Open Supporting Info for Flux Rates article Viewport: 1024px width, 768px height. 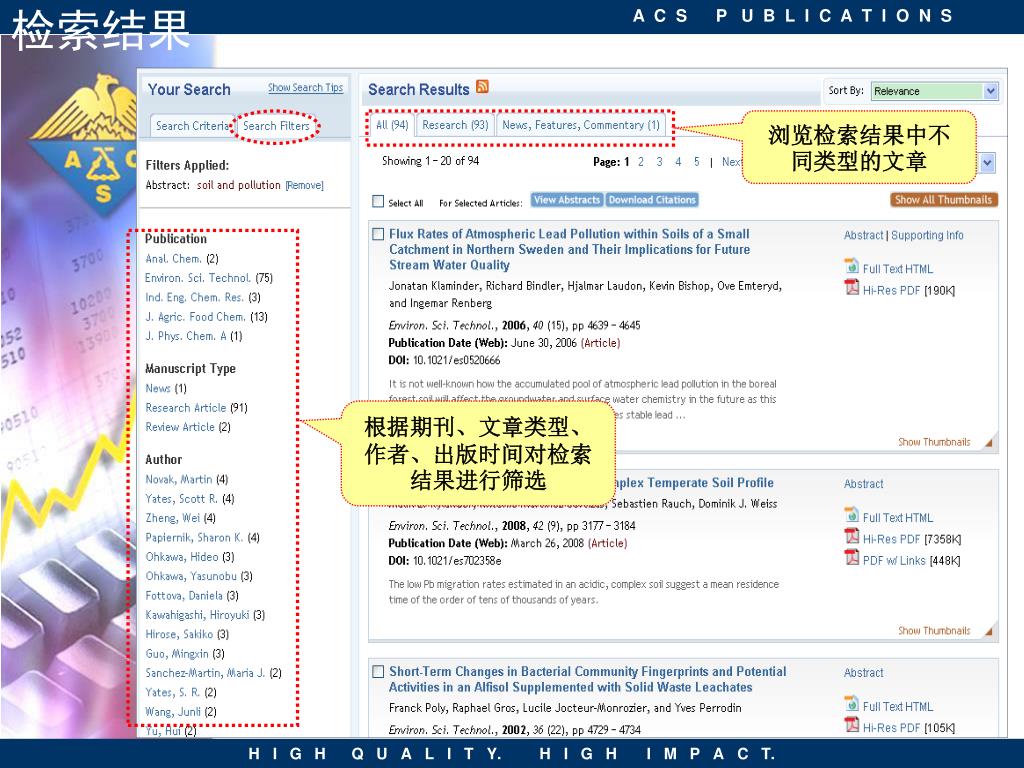(927, 235)
